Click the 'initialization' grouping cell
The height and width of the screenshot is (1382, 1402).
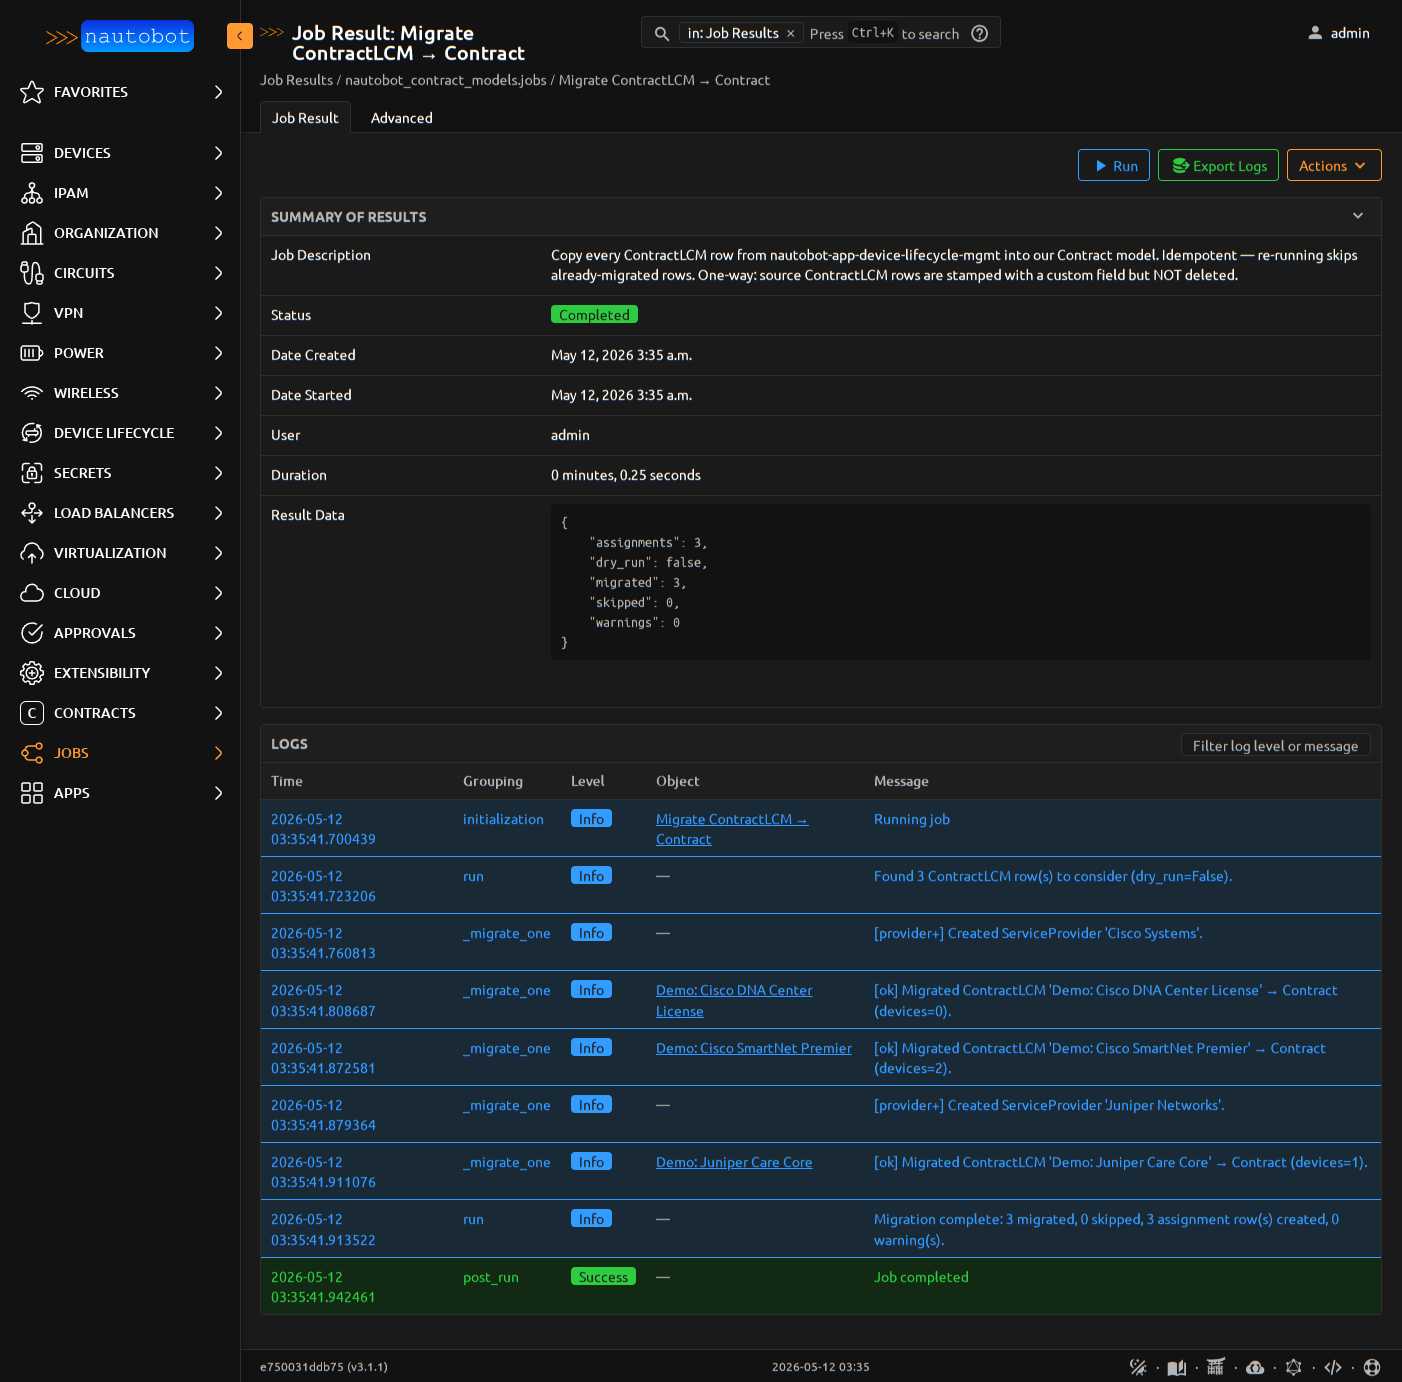coord(503,819)
